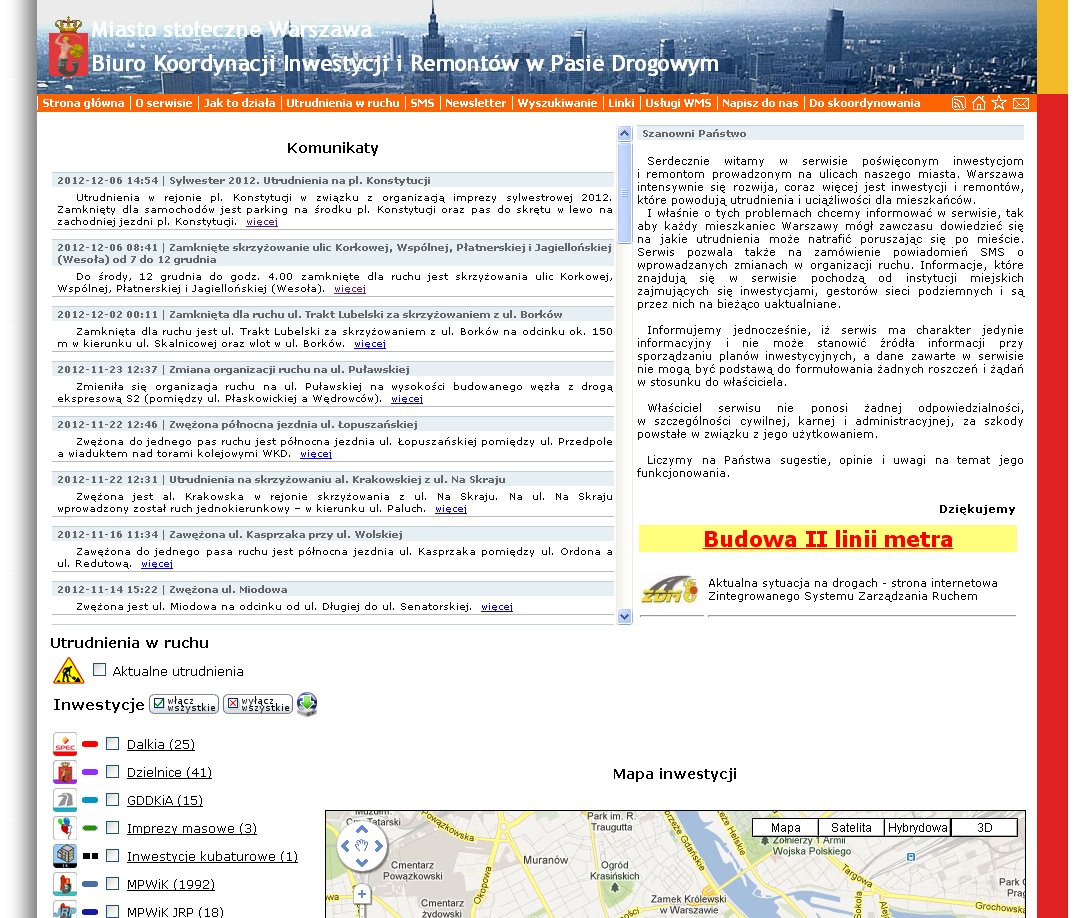Check the Inwestycje kubaturowe (1) checkbox

[112, 856]
